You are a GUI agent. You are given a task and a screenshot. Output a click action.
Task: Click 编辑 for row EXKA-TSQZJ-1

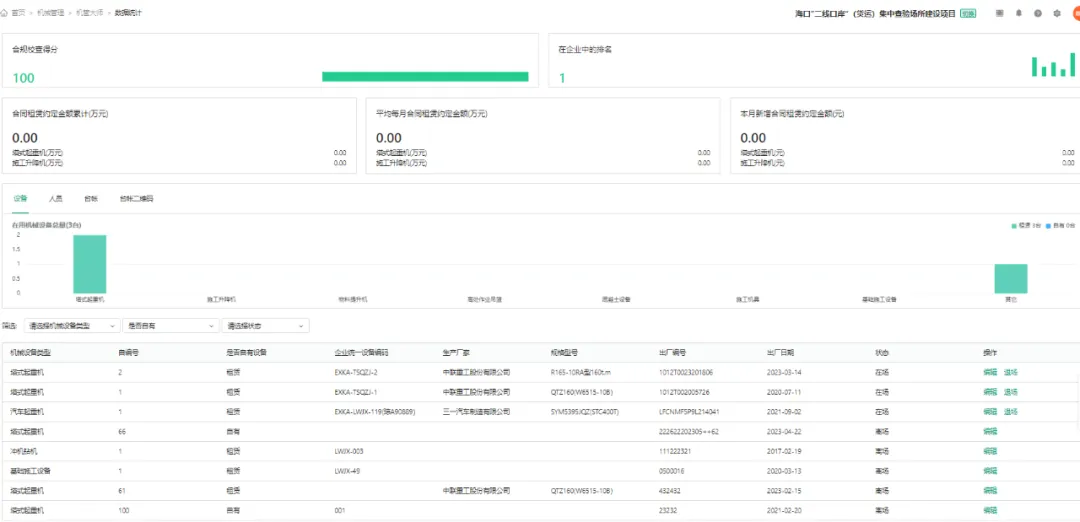(x=990, y=392)
